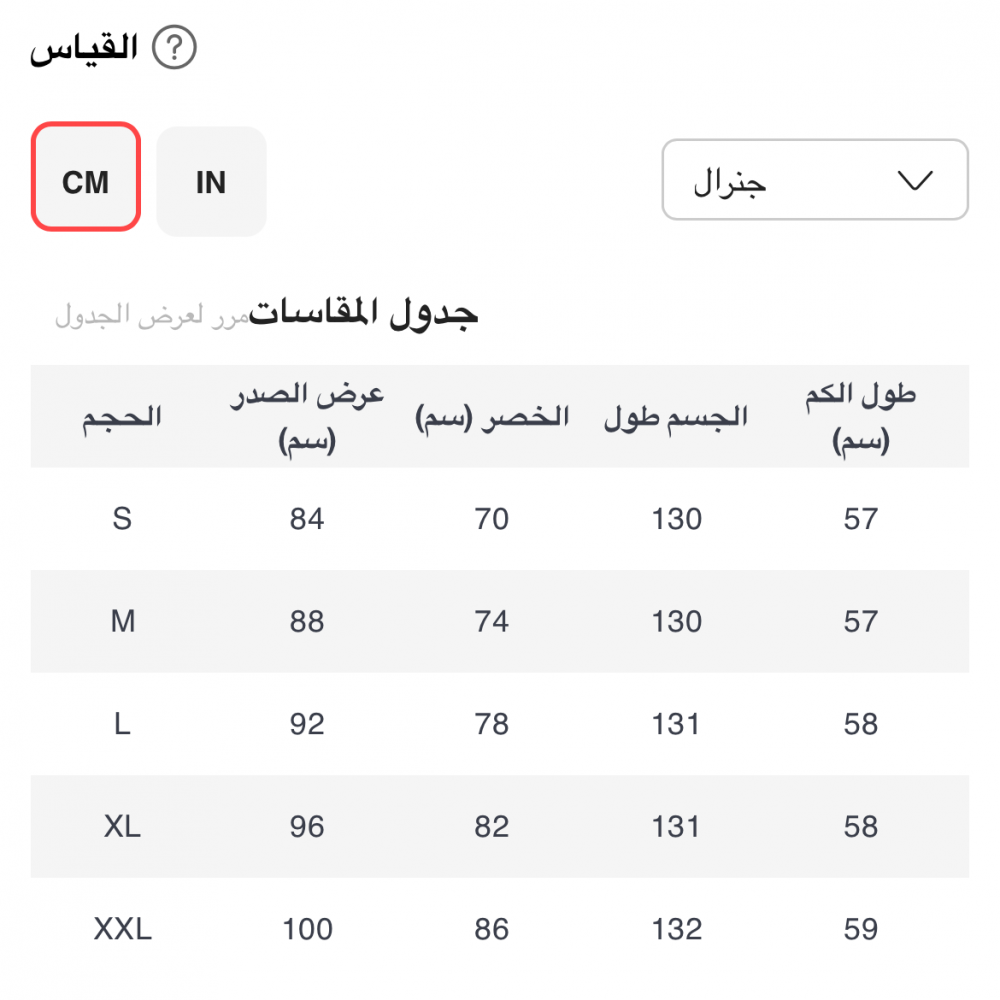Screen dimensions: 1000x1000
Task: Open the جنرال dropdown menu
Action: (x=814, y=180)
